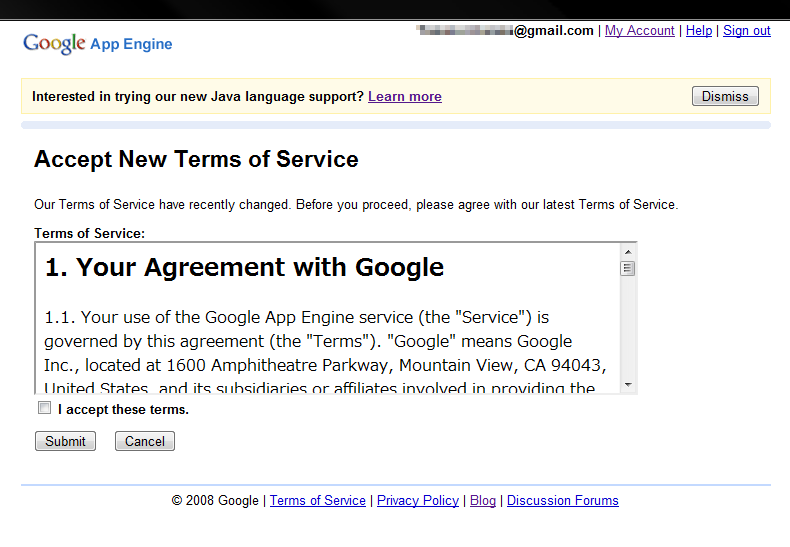Submit the terms acceptance form
This screenshot has height=547, width=790.
click(x=65, y=441)
